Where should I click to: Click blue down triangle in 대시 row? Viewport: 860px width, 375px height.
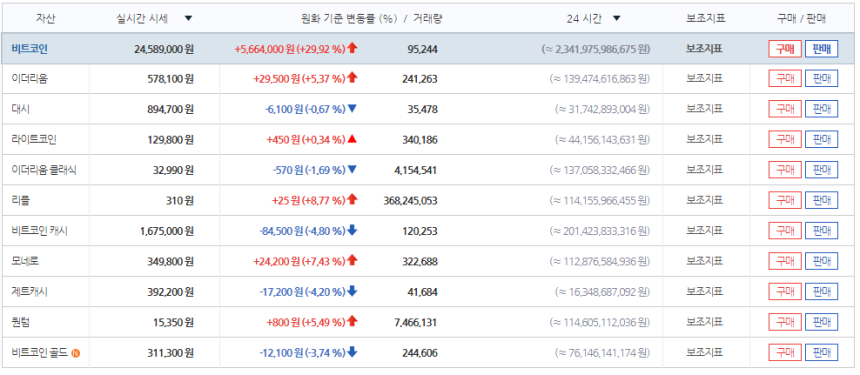[x=352, y=109]
